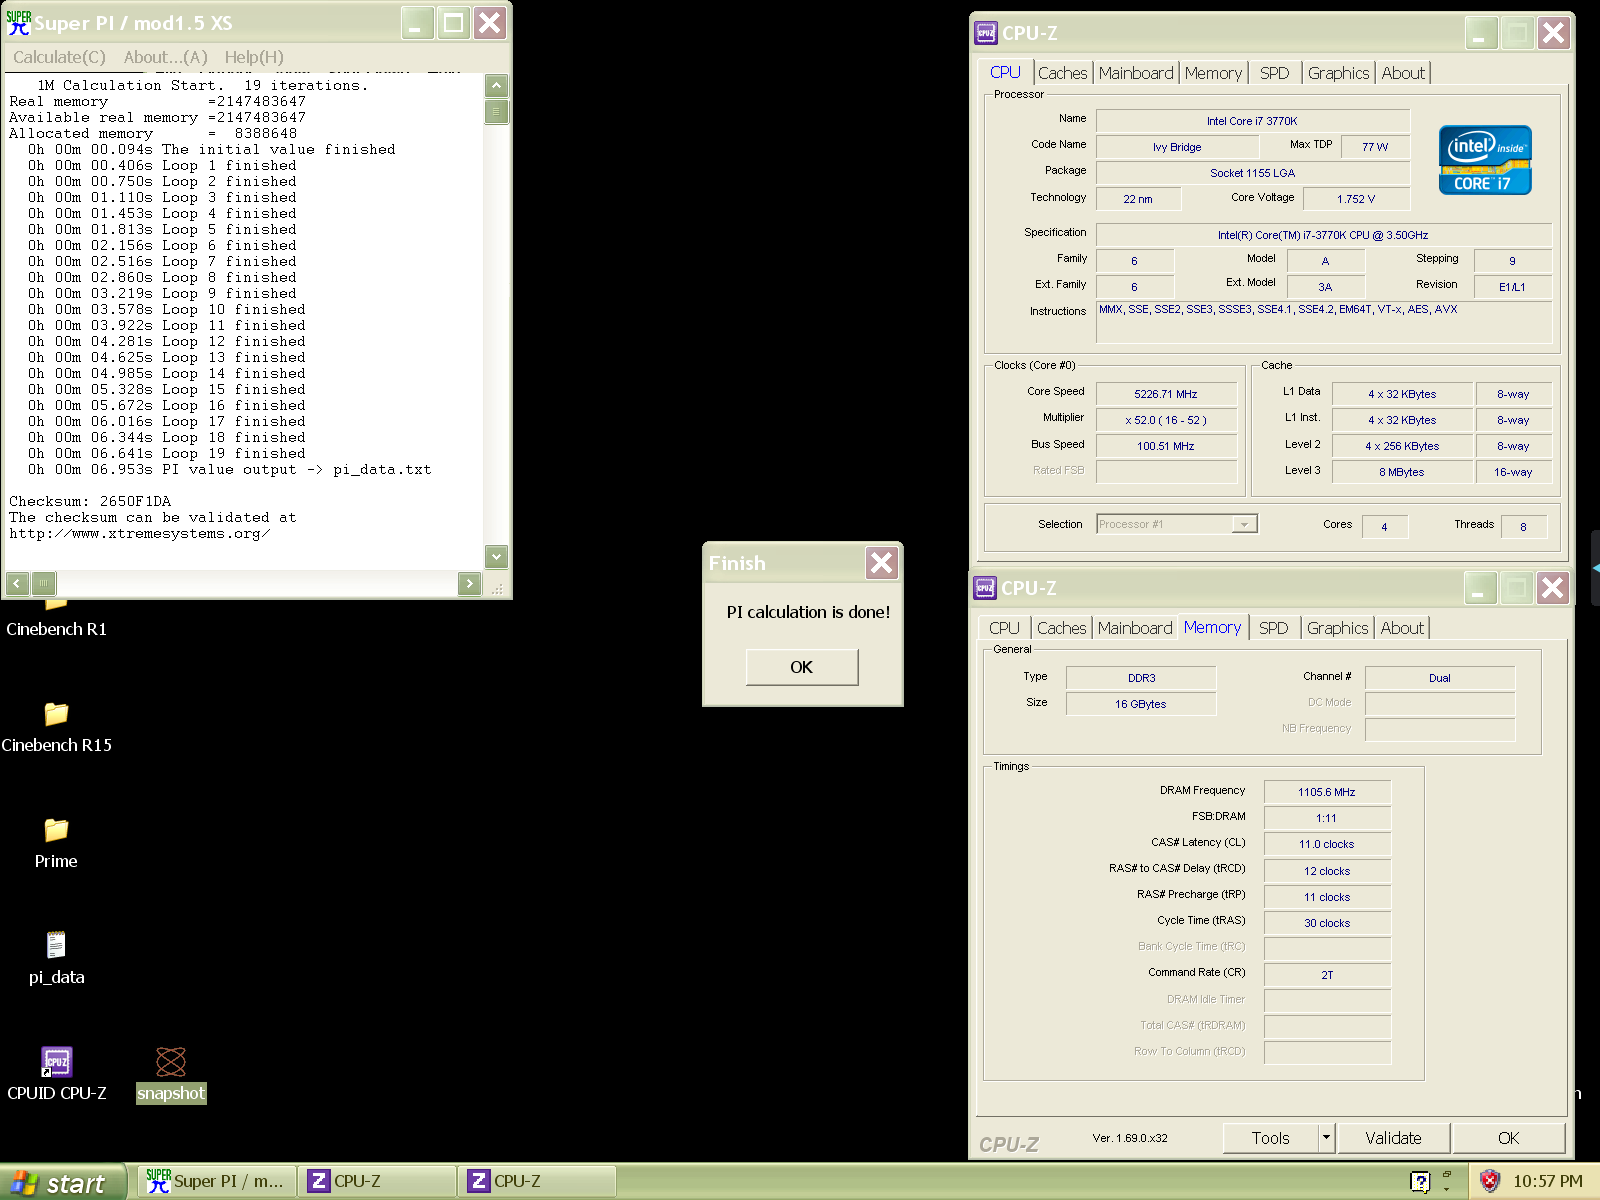Click the Windows Start button
Screen dimensions: 1600x1200
click(63, 1182)
